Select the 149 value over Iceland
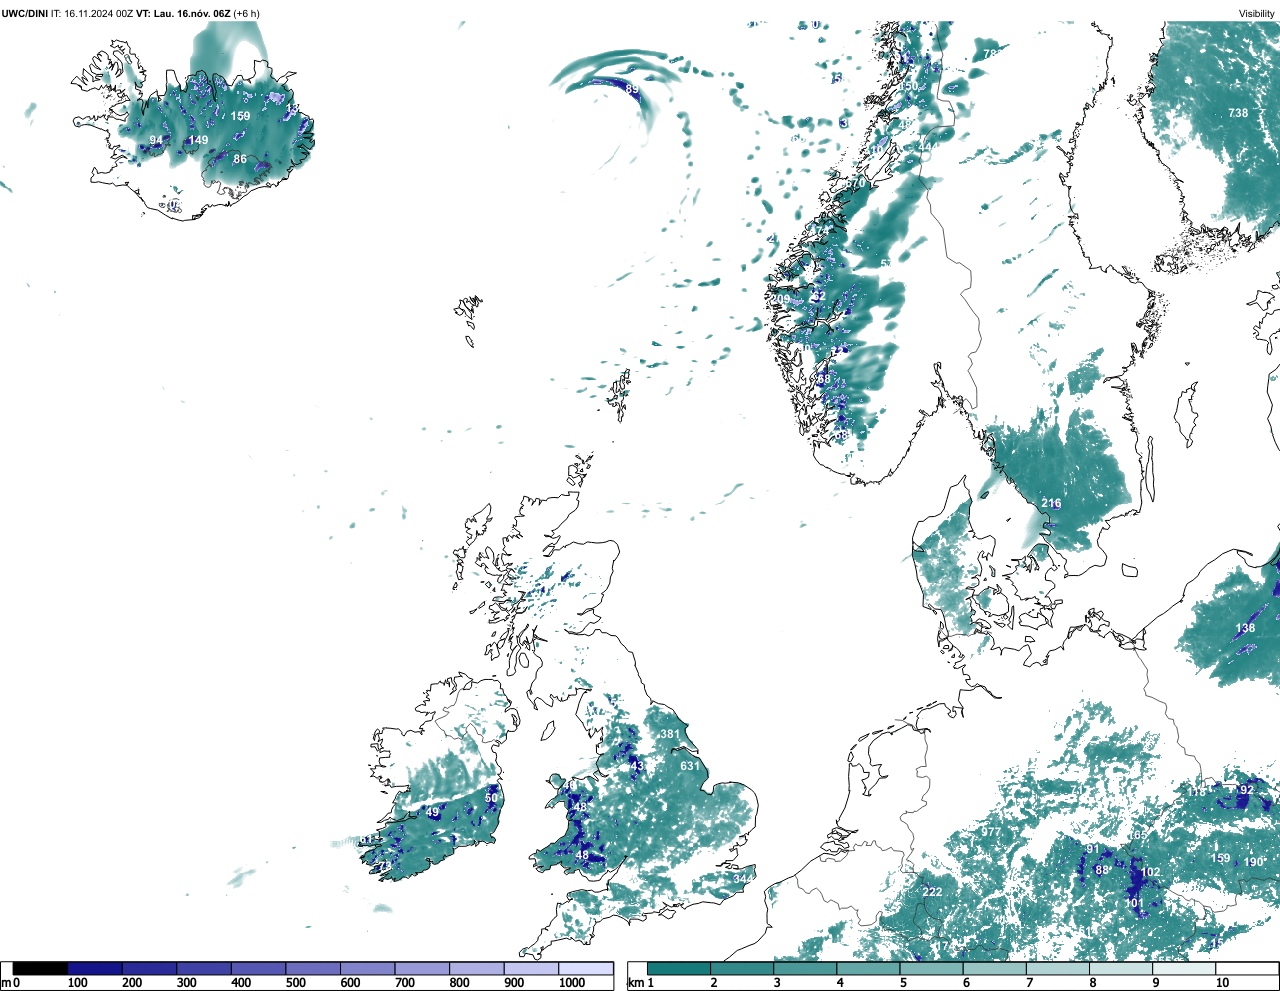 [x=199, y=140]
